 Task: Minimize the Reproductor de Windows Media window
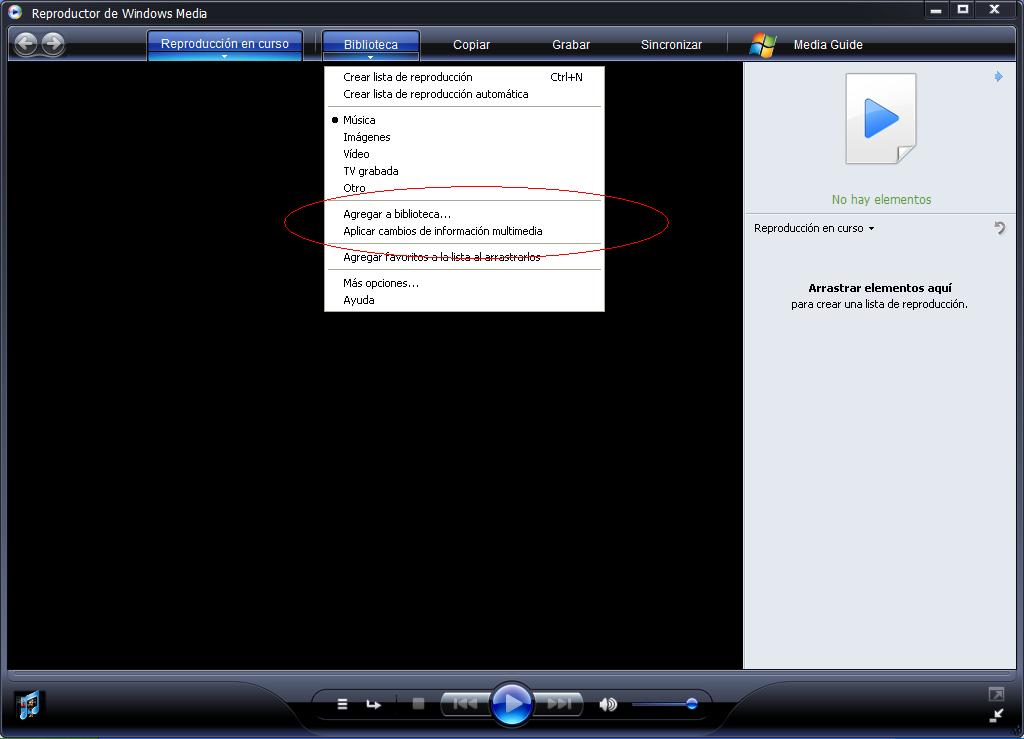click(936, 10)
